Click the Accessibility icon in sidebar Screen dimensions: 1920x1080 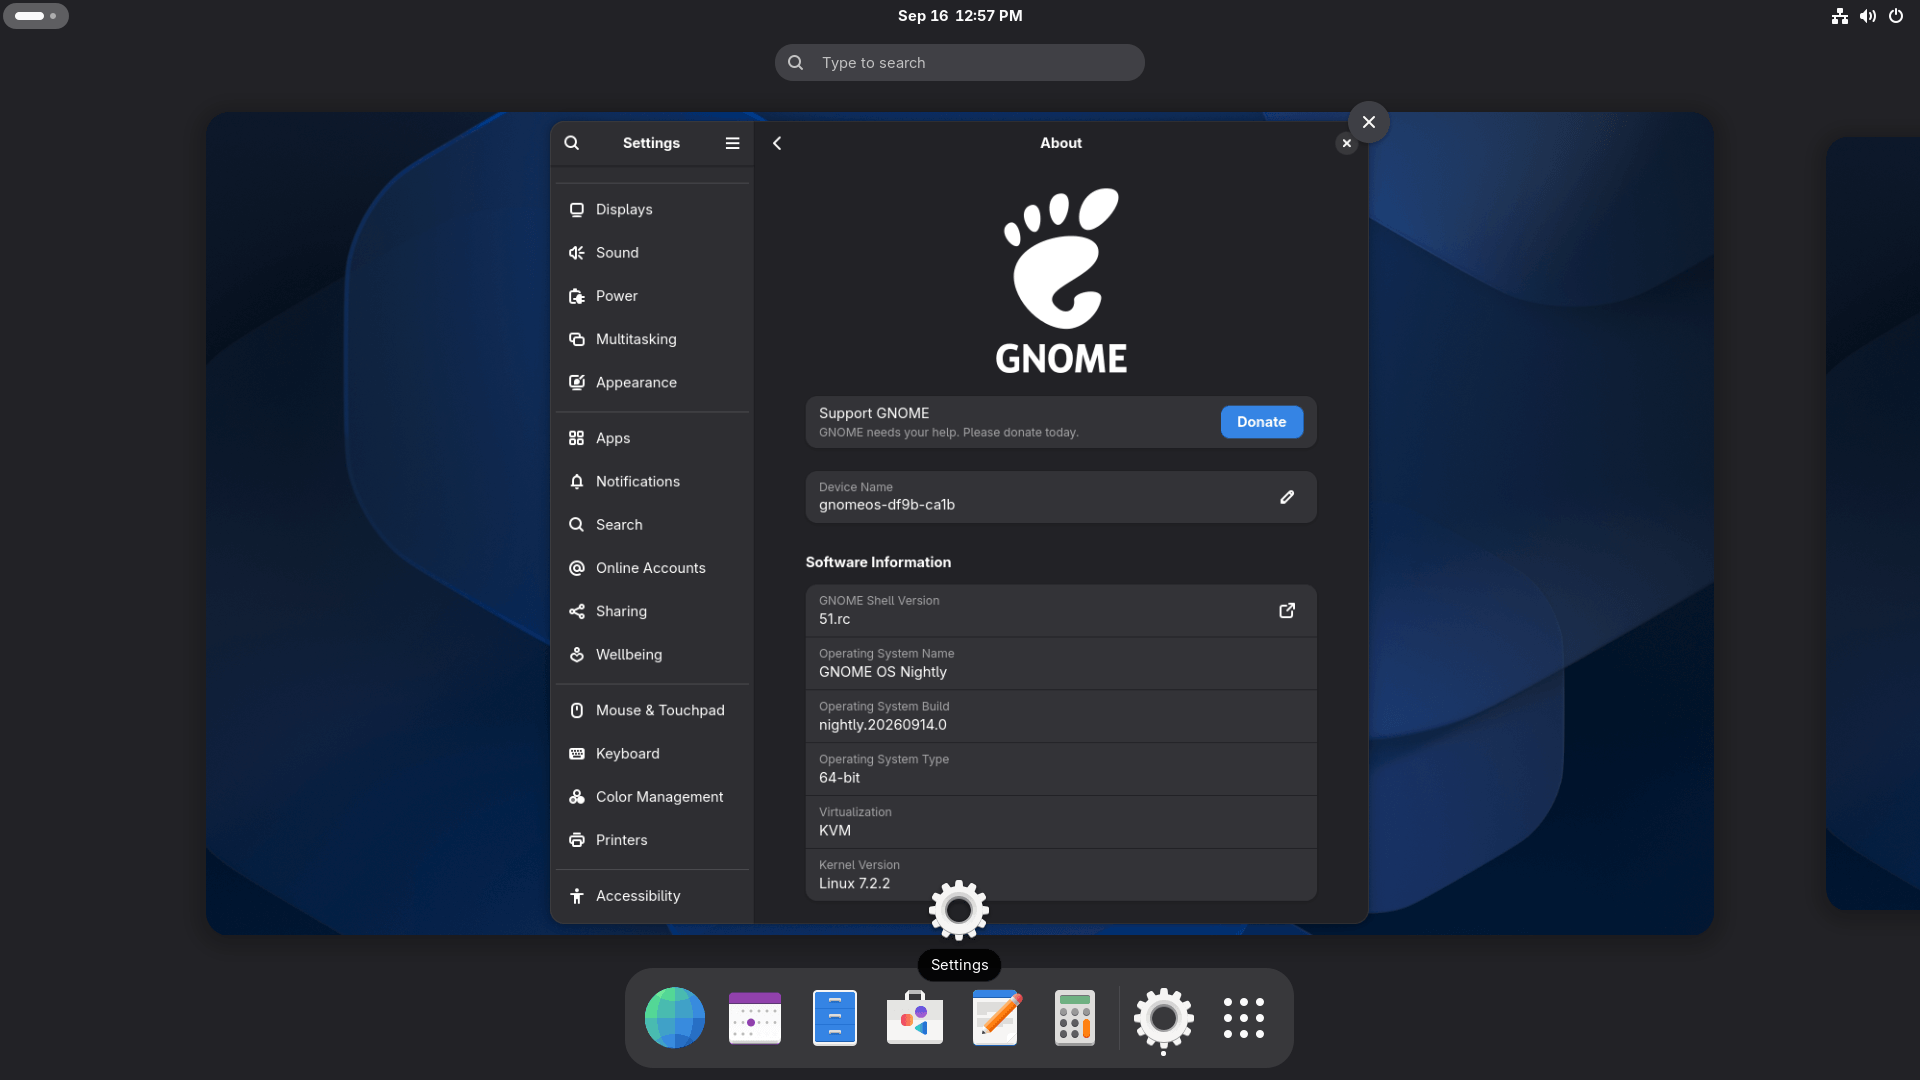point(577,896)
